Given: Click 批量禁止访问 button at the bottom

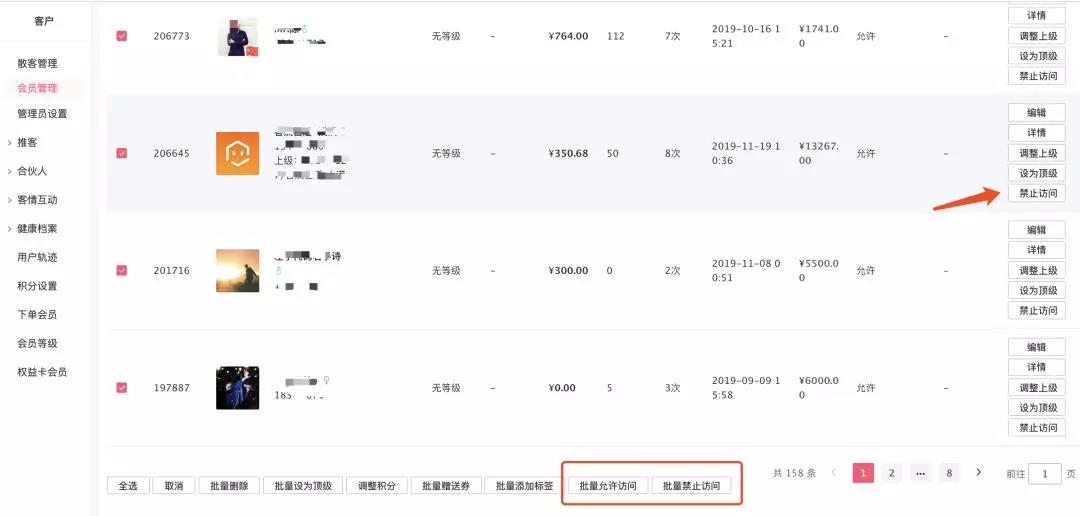Looking at the screenshot, I should point(692,486).
